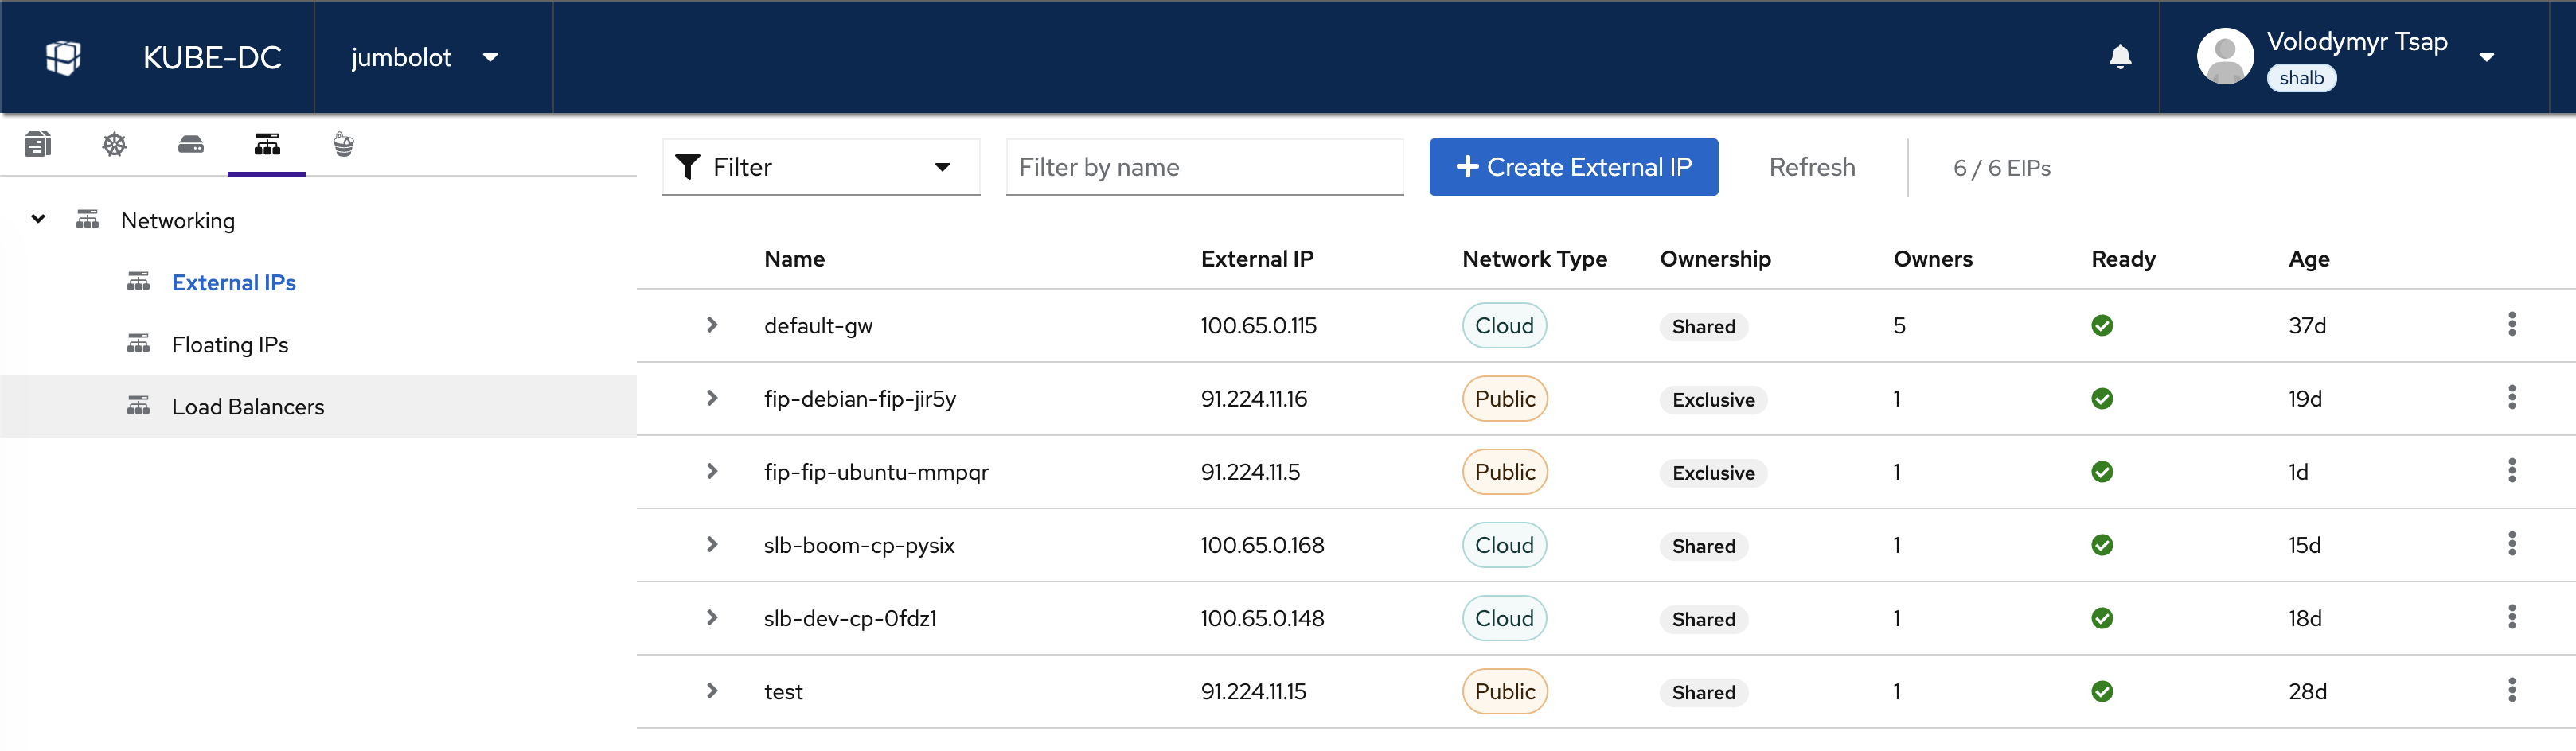Select the networking topology tab icon
Image resolution: width=2576 pixels, height=751 pixels.
(x=267, y=145)
